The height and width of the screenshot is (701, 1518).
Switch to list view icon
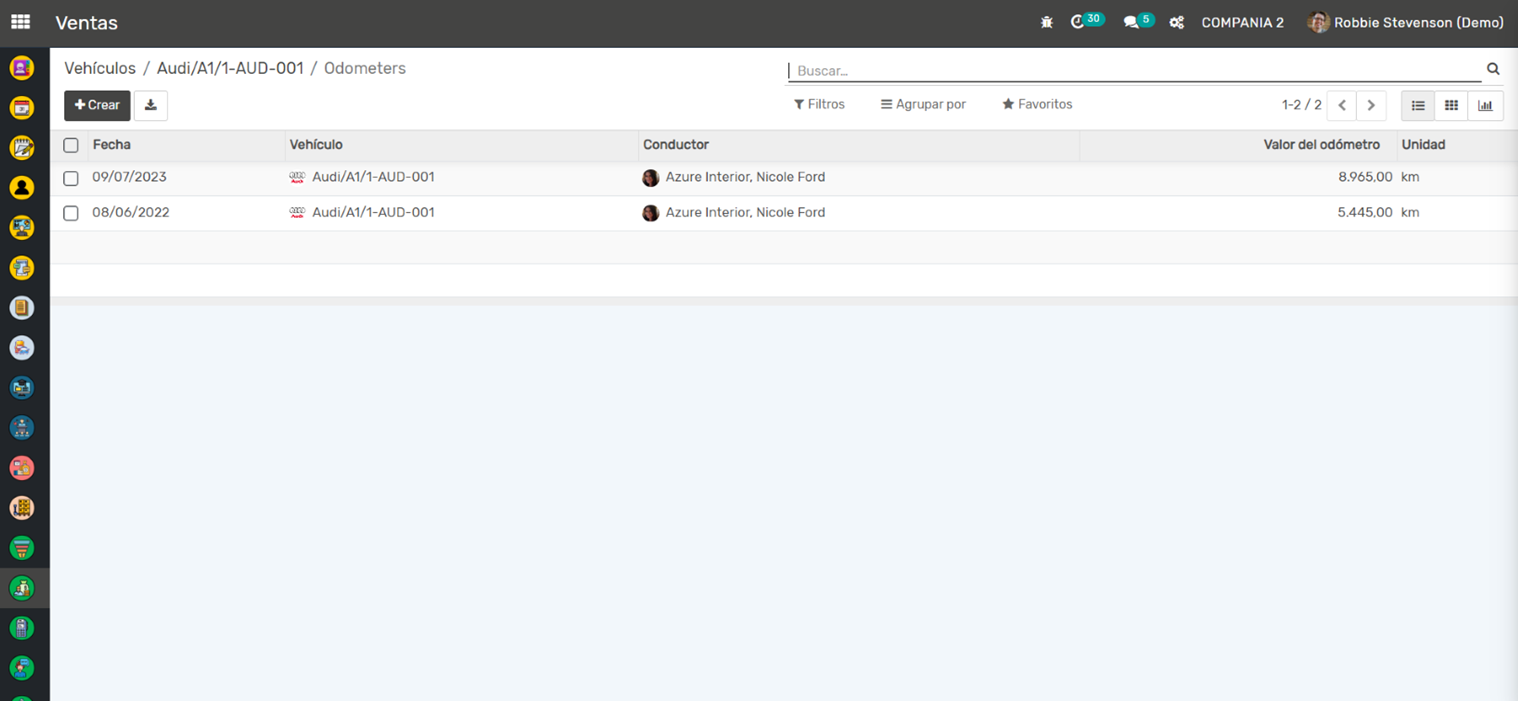pyautogui.click(x=1418, y=105)
